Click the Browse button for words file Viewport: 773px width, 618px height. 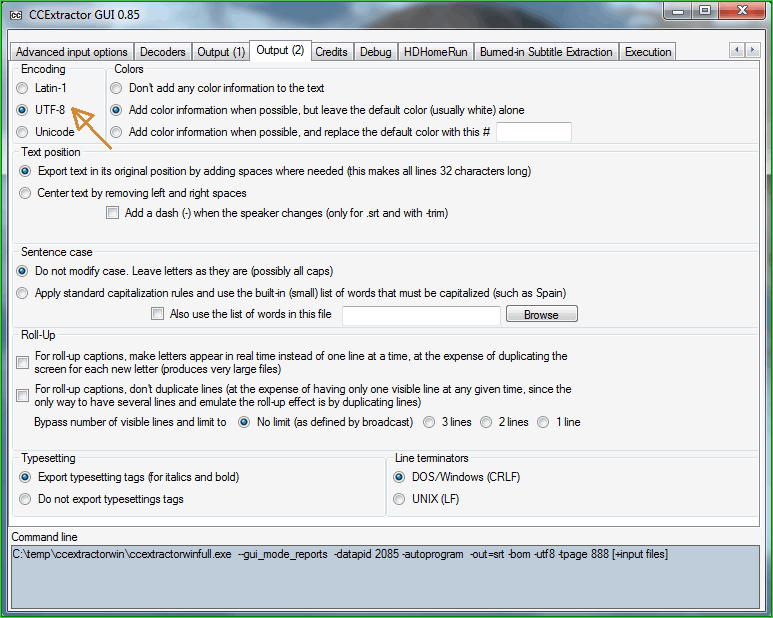tap(541, 314)
